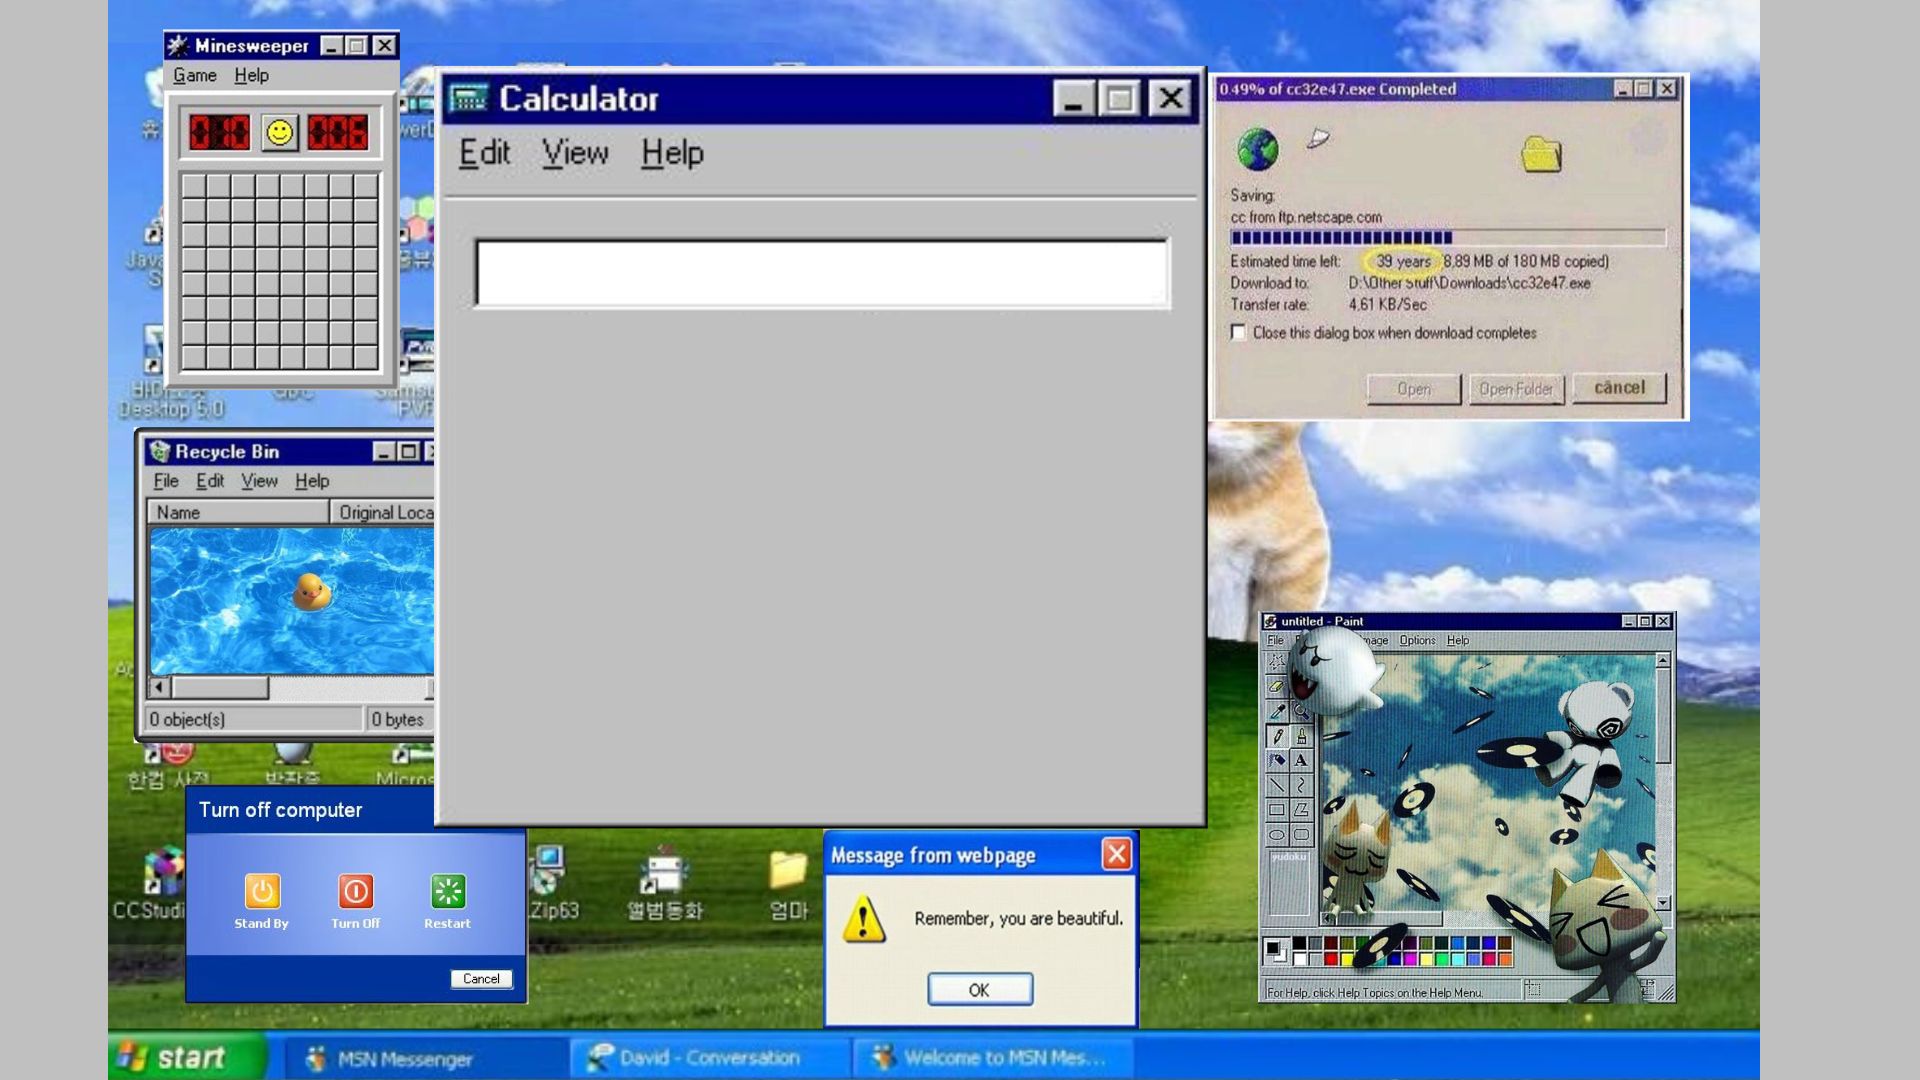This screenshot has height=1080, width=1920.
Task: Click the Stand By icon
Action: pos(261,893)
